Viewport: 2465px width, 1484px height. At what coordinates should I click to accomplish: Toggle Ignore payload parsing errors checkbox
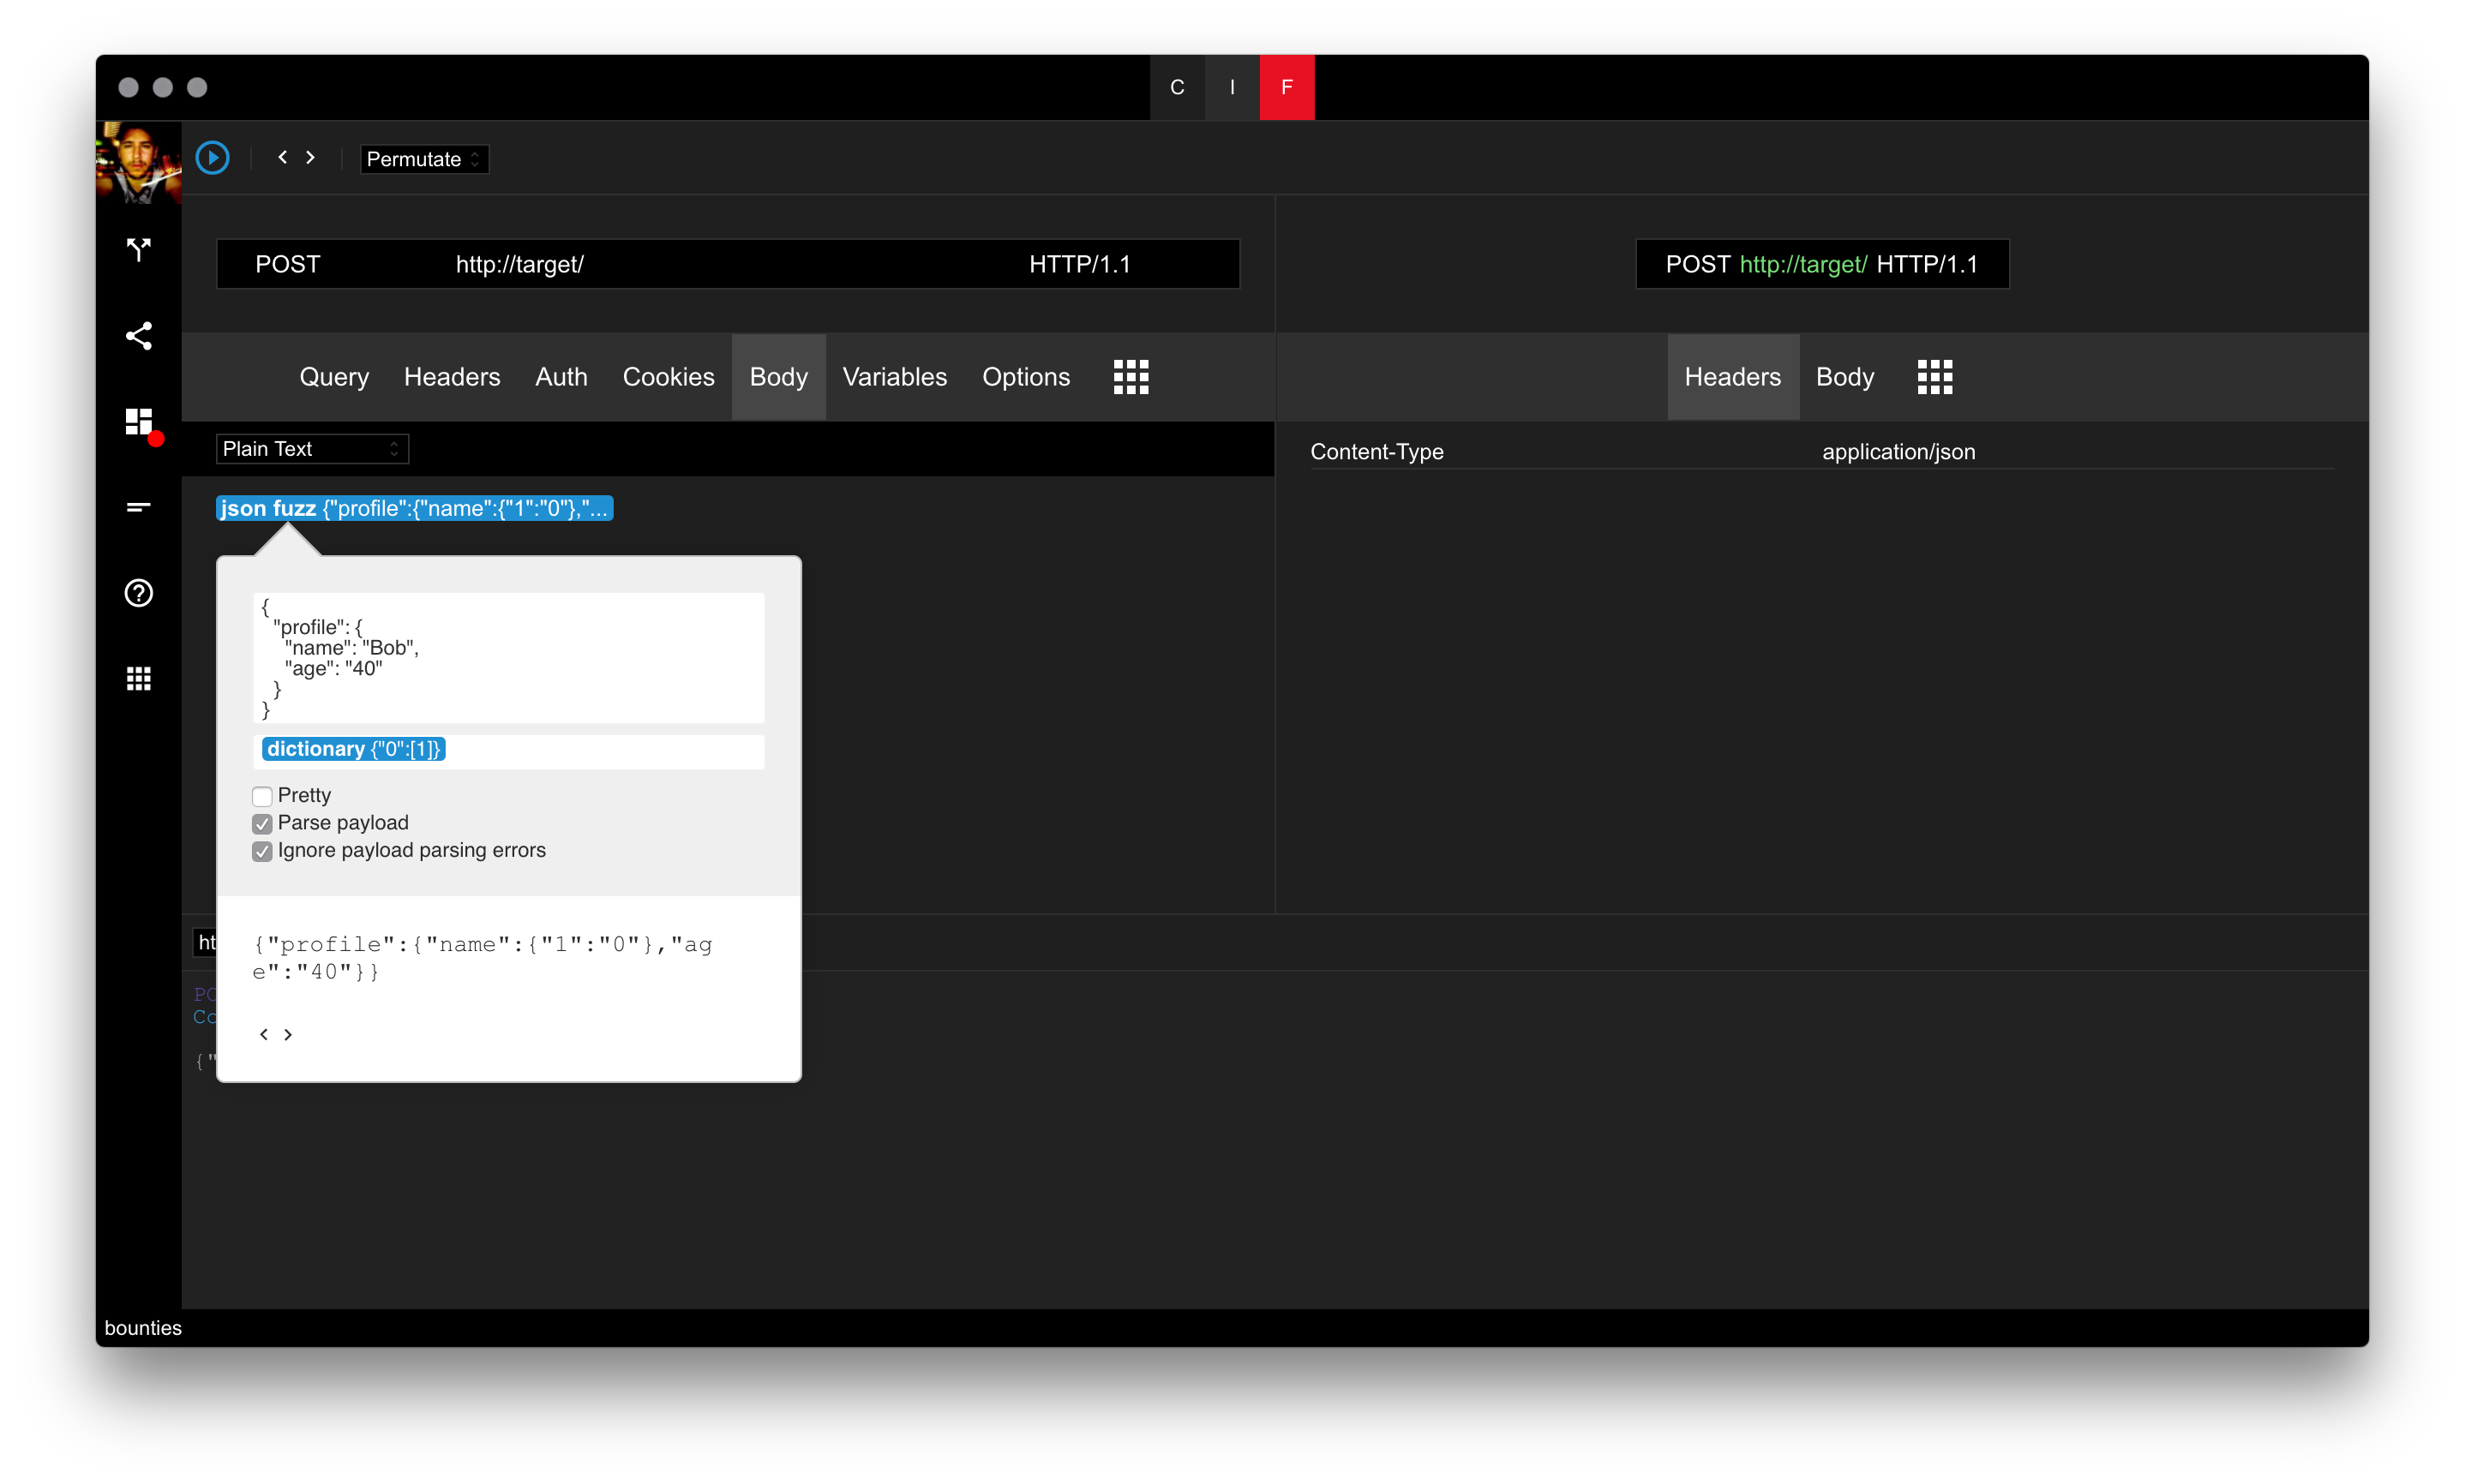(262, 851)
